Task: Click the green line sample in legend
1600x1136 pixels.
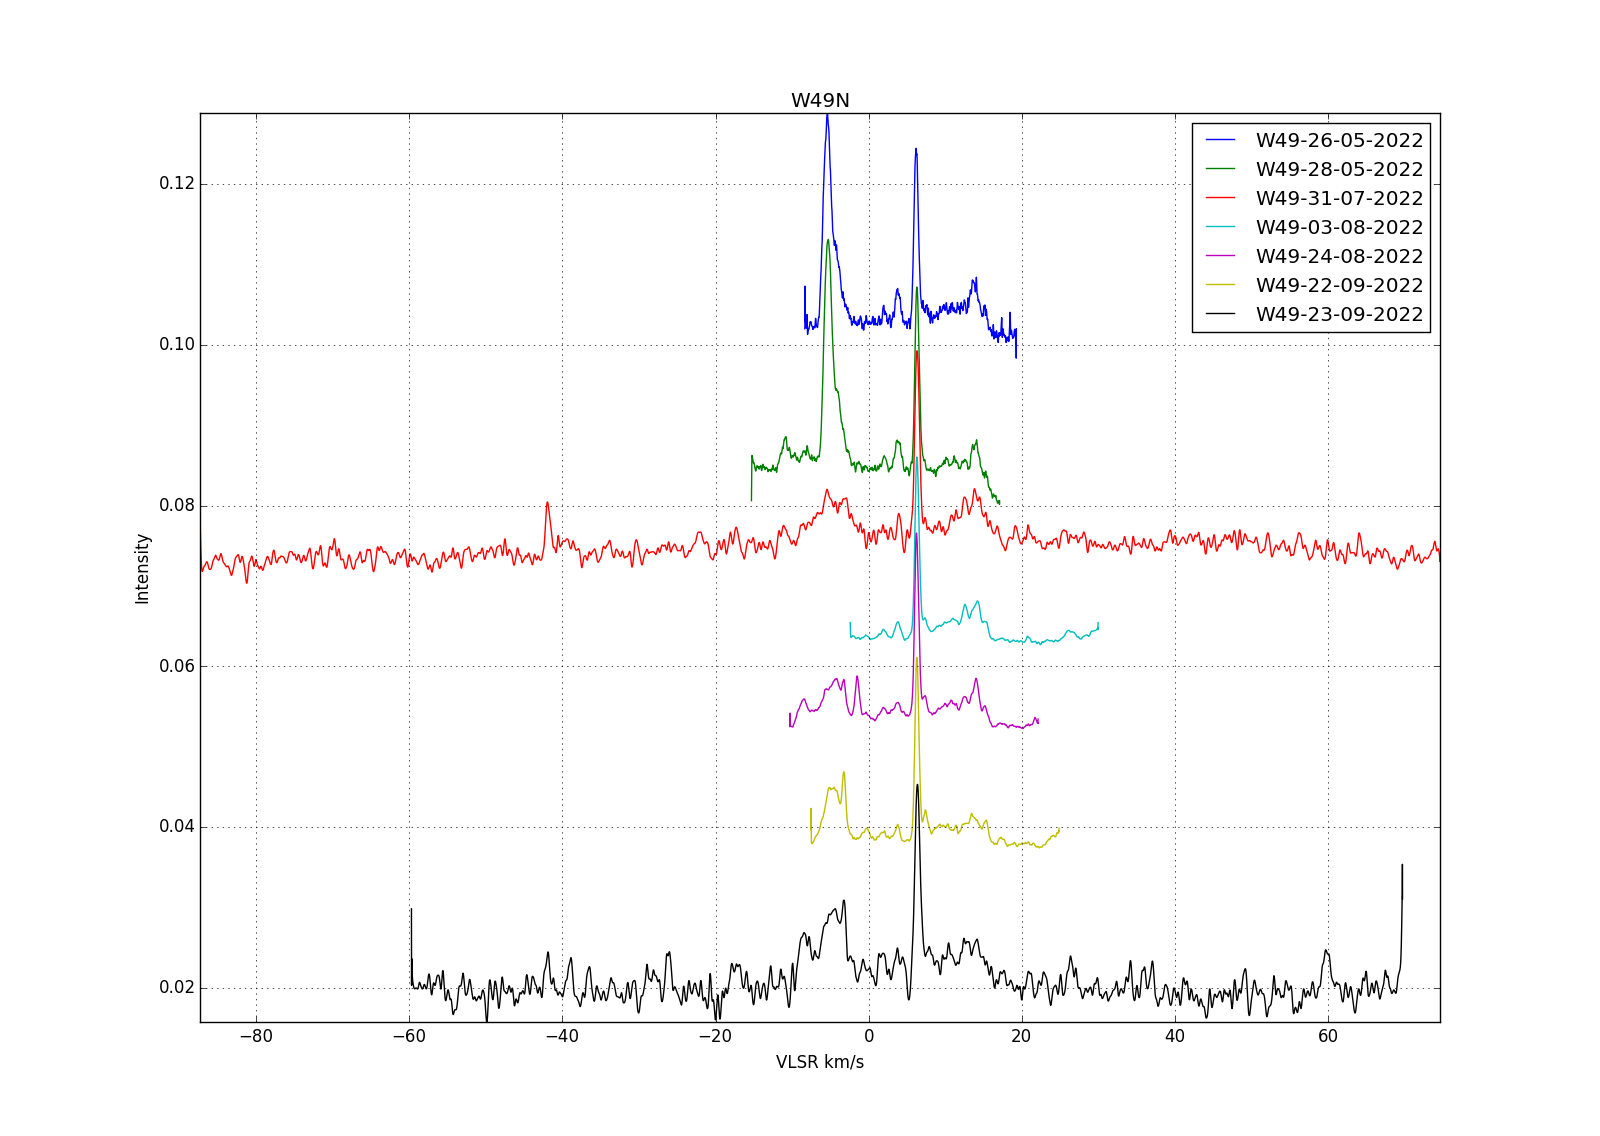Action: (x=1221, y=169)
